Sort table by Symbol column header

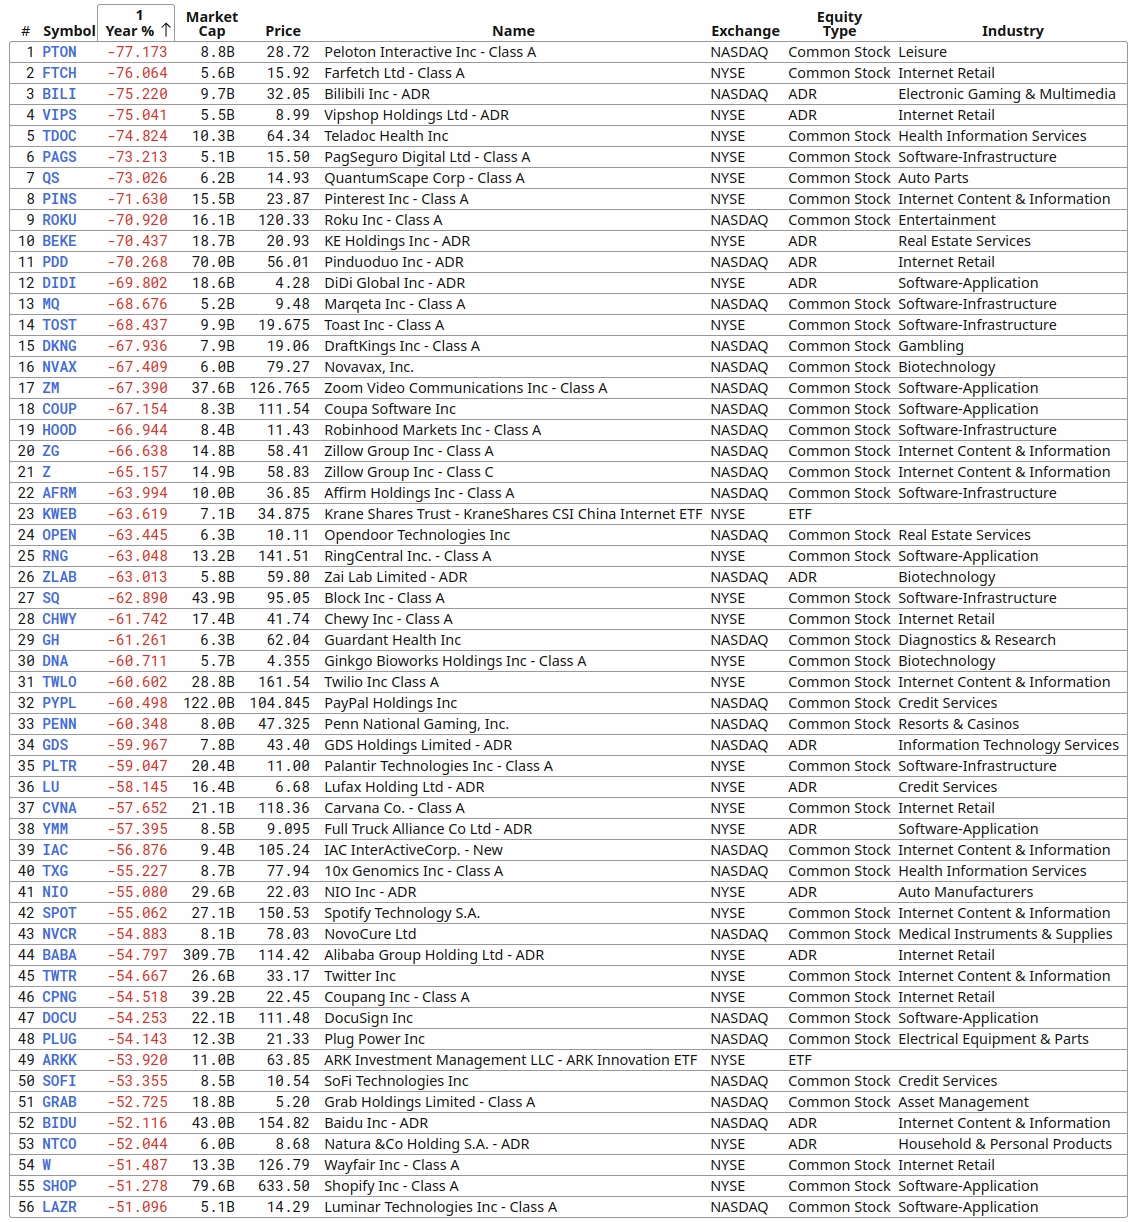pos(69,31)
